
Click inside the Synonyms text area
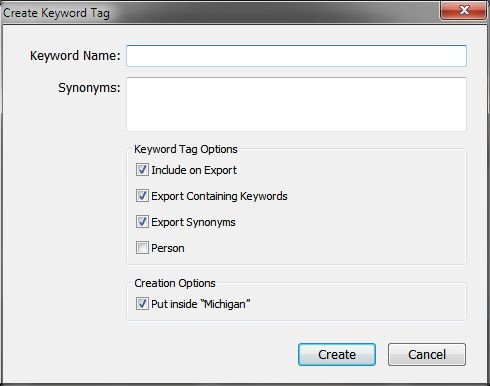pyautogui.click(x=296, y=104)
